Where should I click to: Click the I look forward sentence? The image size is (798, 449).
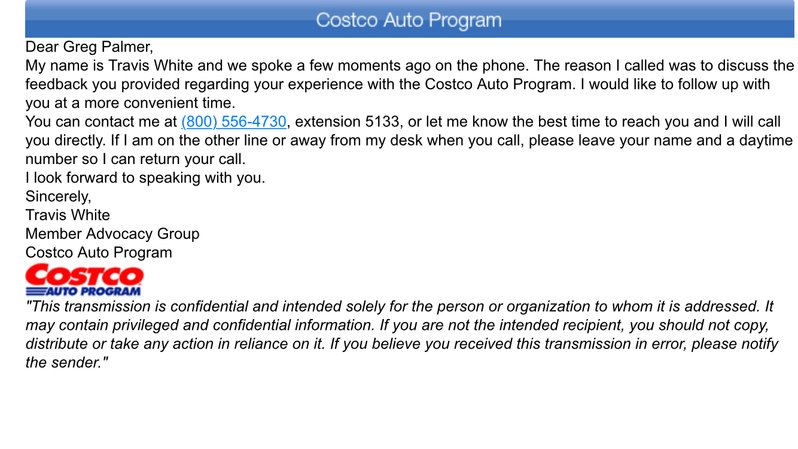(x=146, y=178)
